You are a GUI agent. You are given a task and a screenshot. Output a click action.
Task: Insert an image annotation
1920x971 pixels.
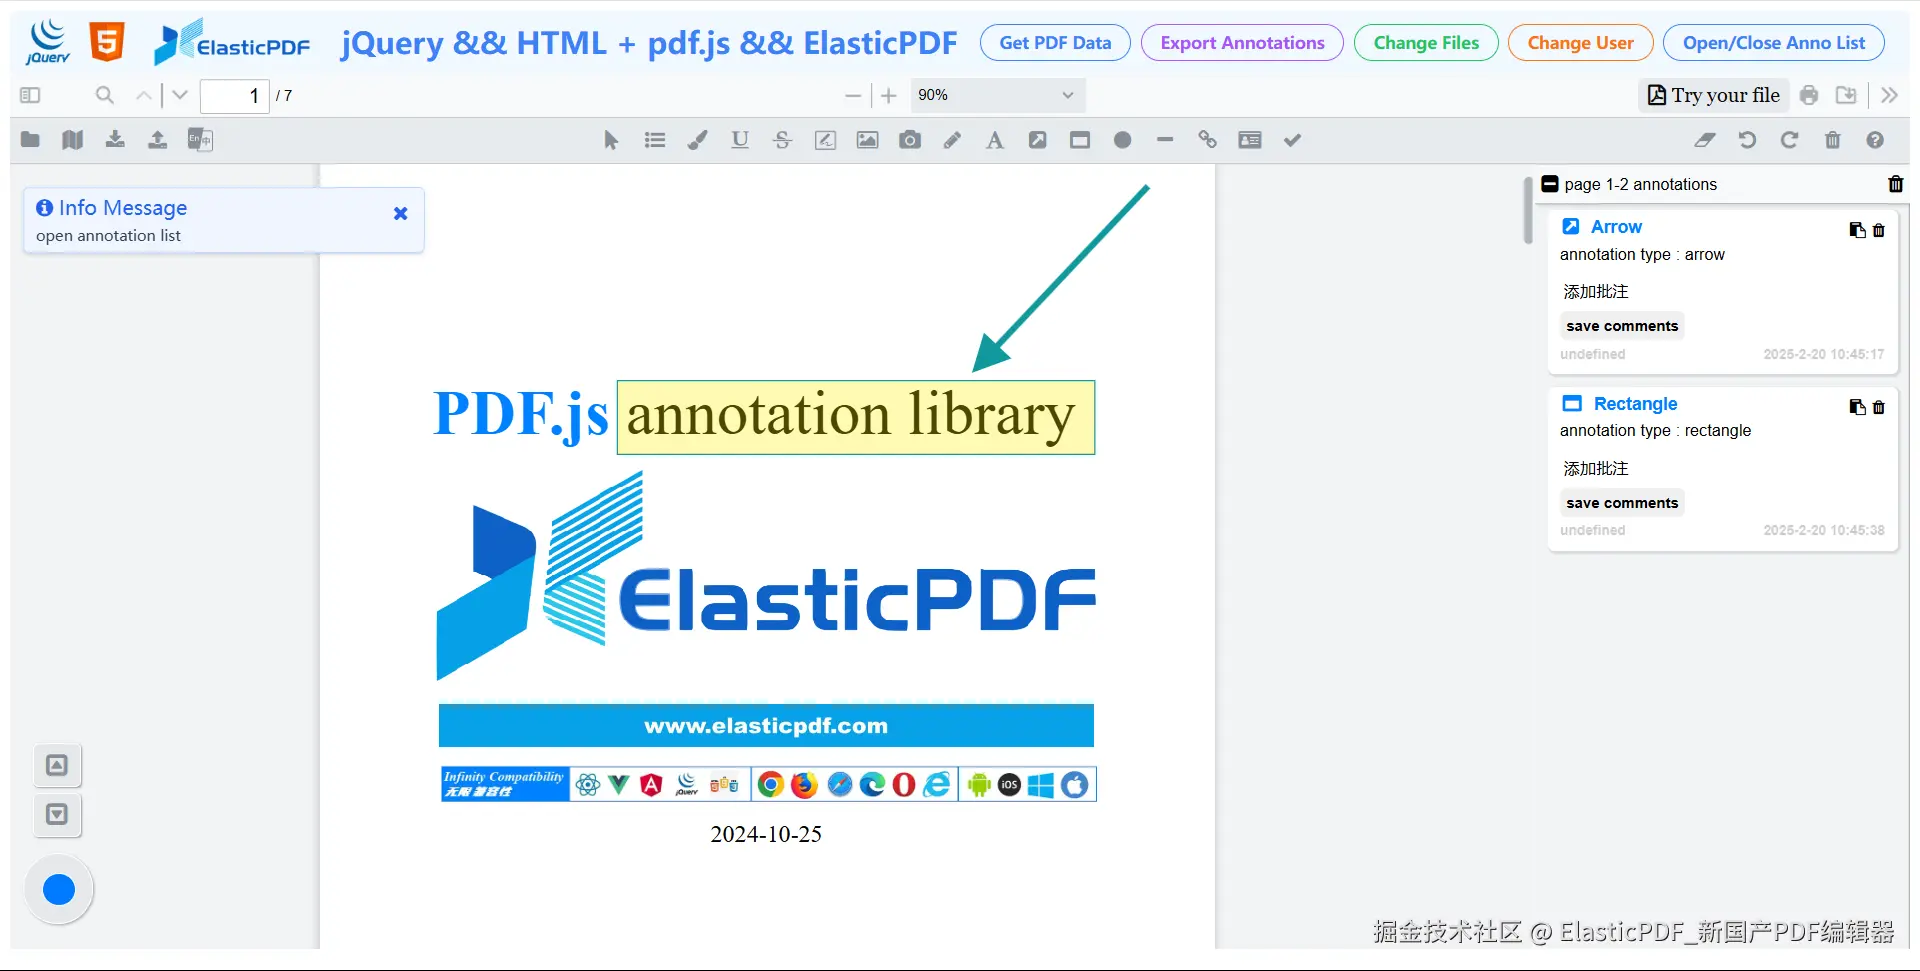point(867,140)
